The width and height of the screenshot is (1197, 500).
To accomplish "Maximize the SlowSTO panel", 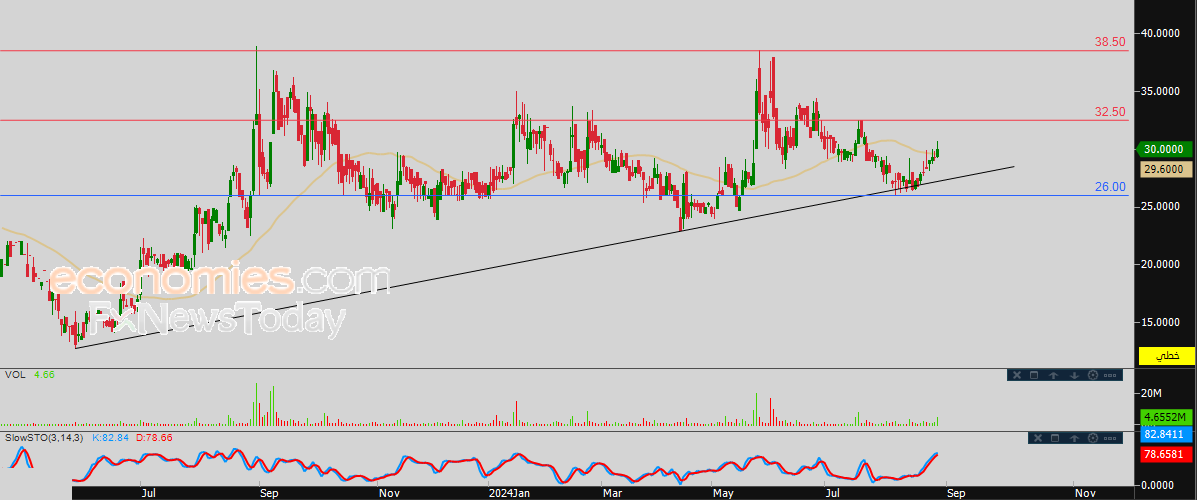I will click(1054, 438).
